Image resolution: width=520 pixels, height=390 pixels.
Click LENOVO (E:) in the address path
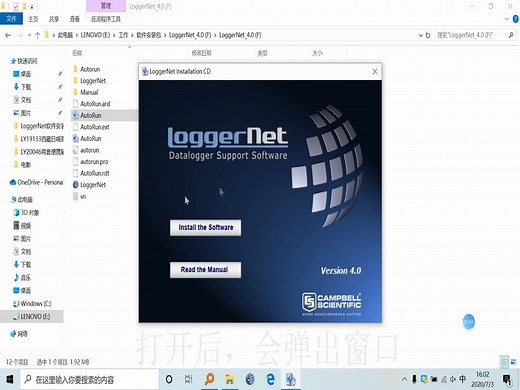[x=95, y=35]
